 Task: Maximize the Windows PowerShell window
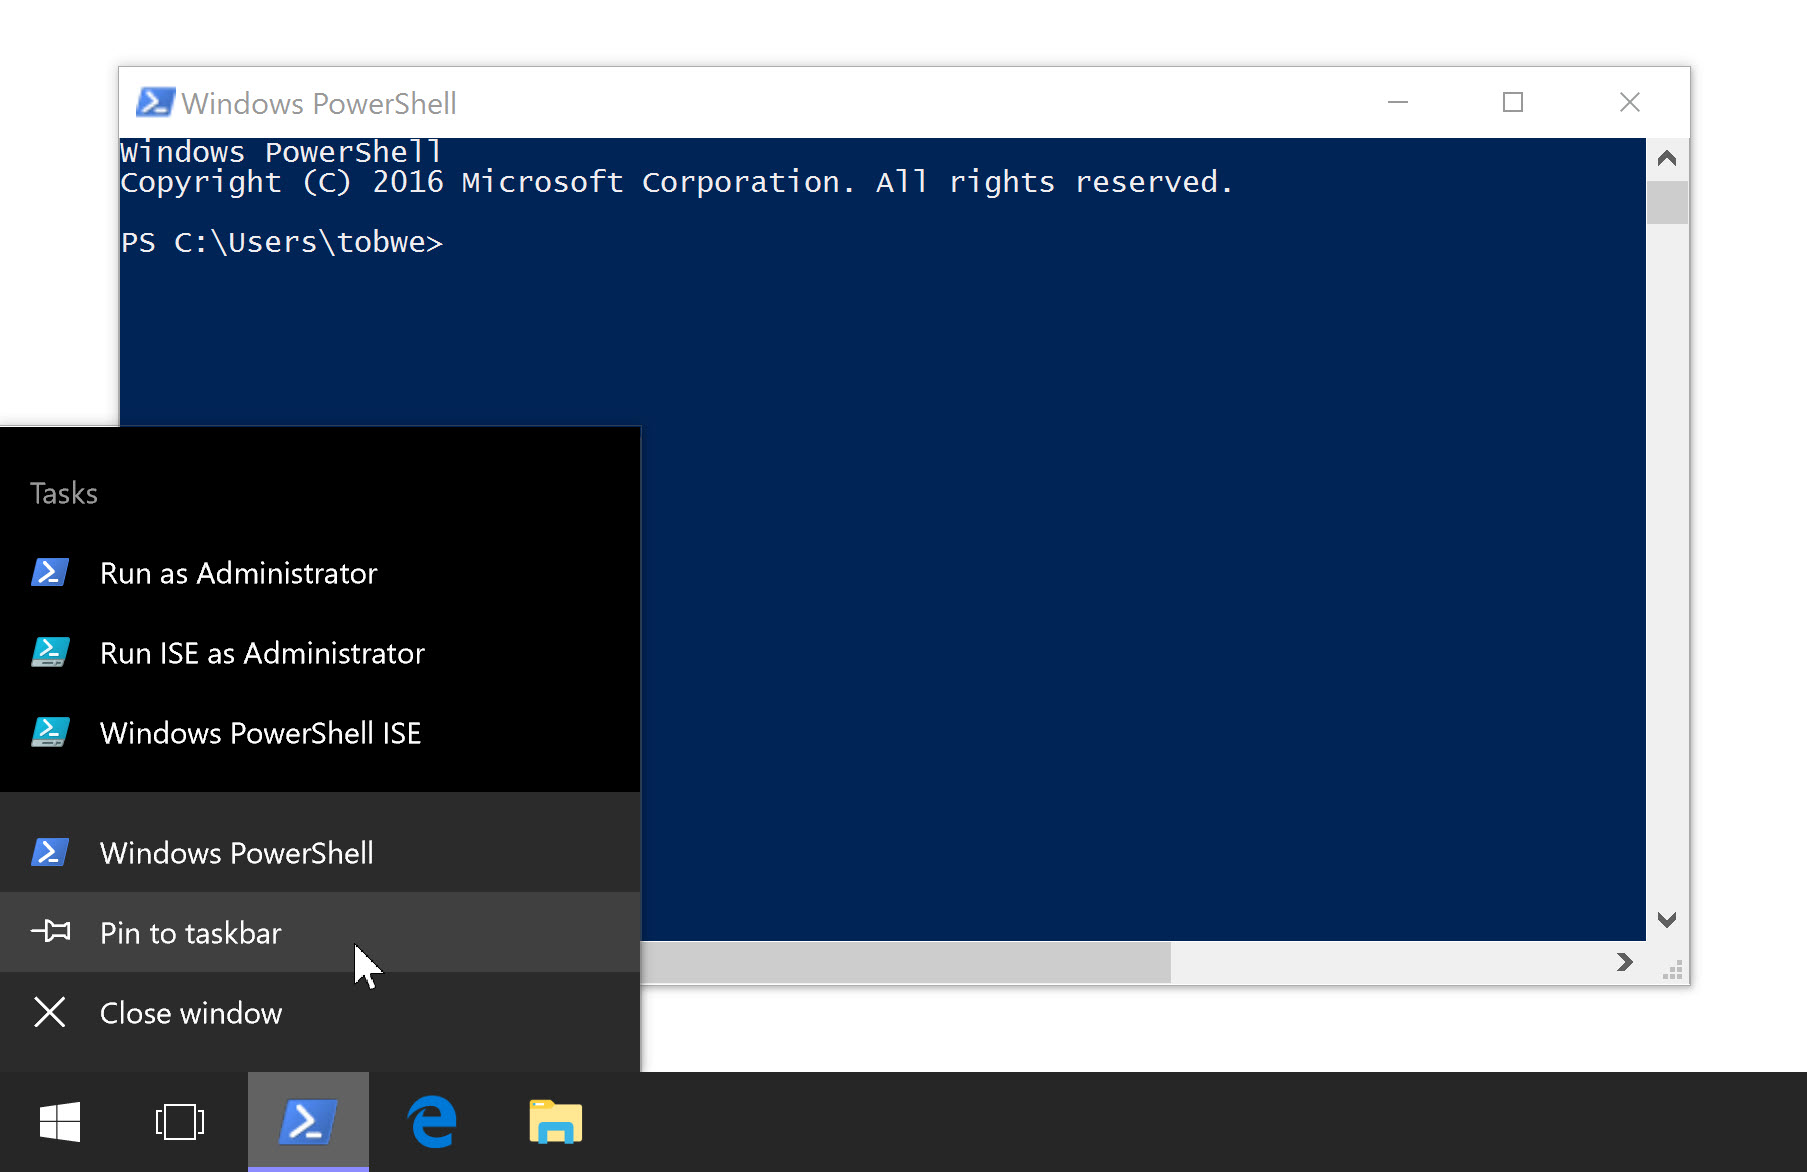[1513, 102]
